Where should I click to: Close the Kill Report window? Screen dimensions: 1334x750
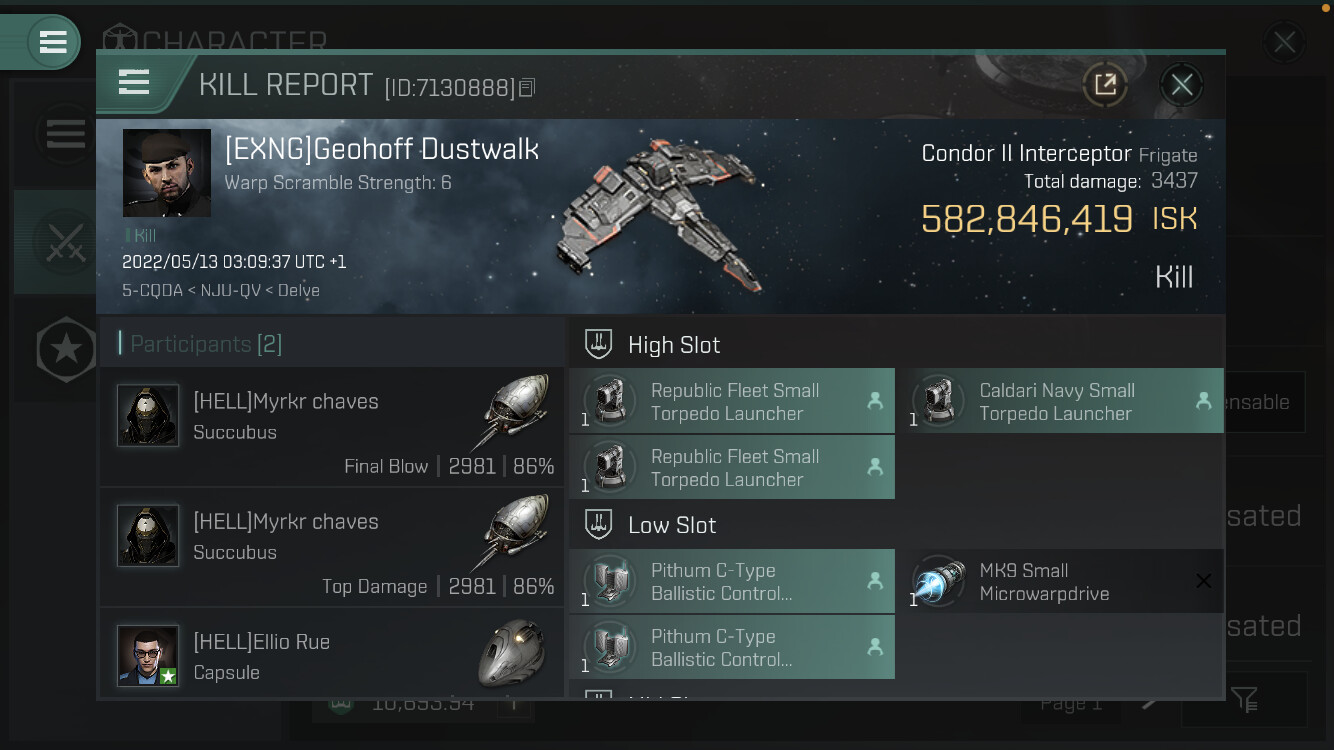click(x=1181, y=85)
